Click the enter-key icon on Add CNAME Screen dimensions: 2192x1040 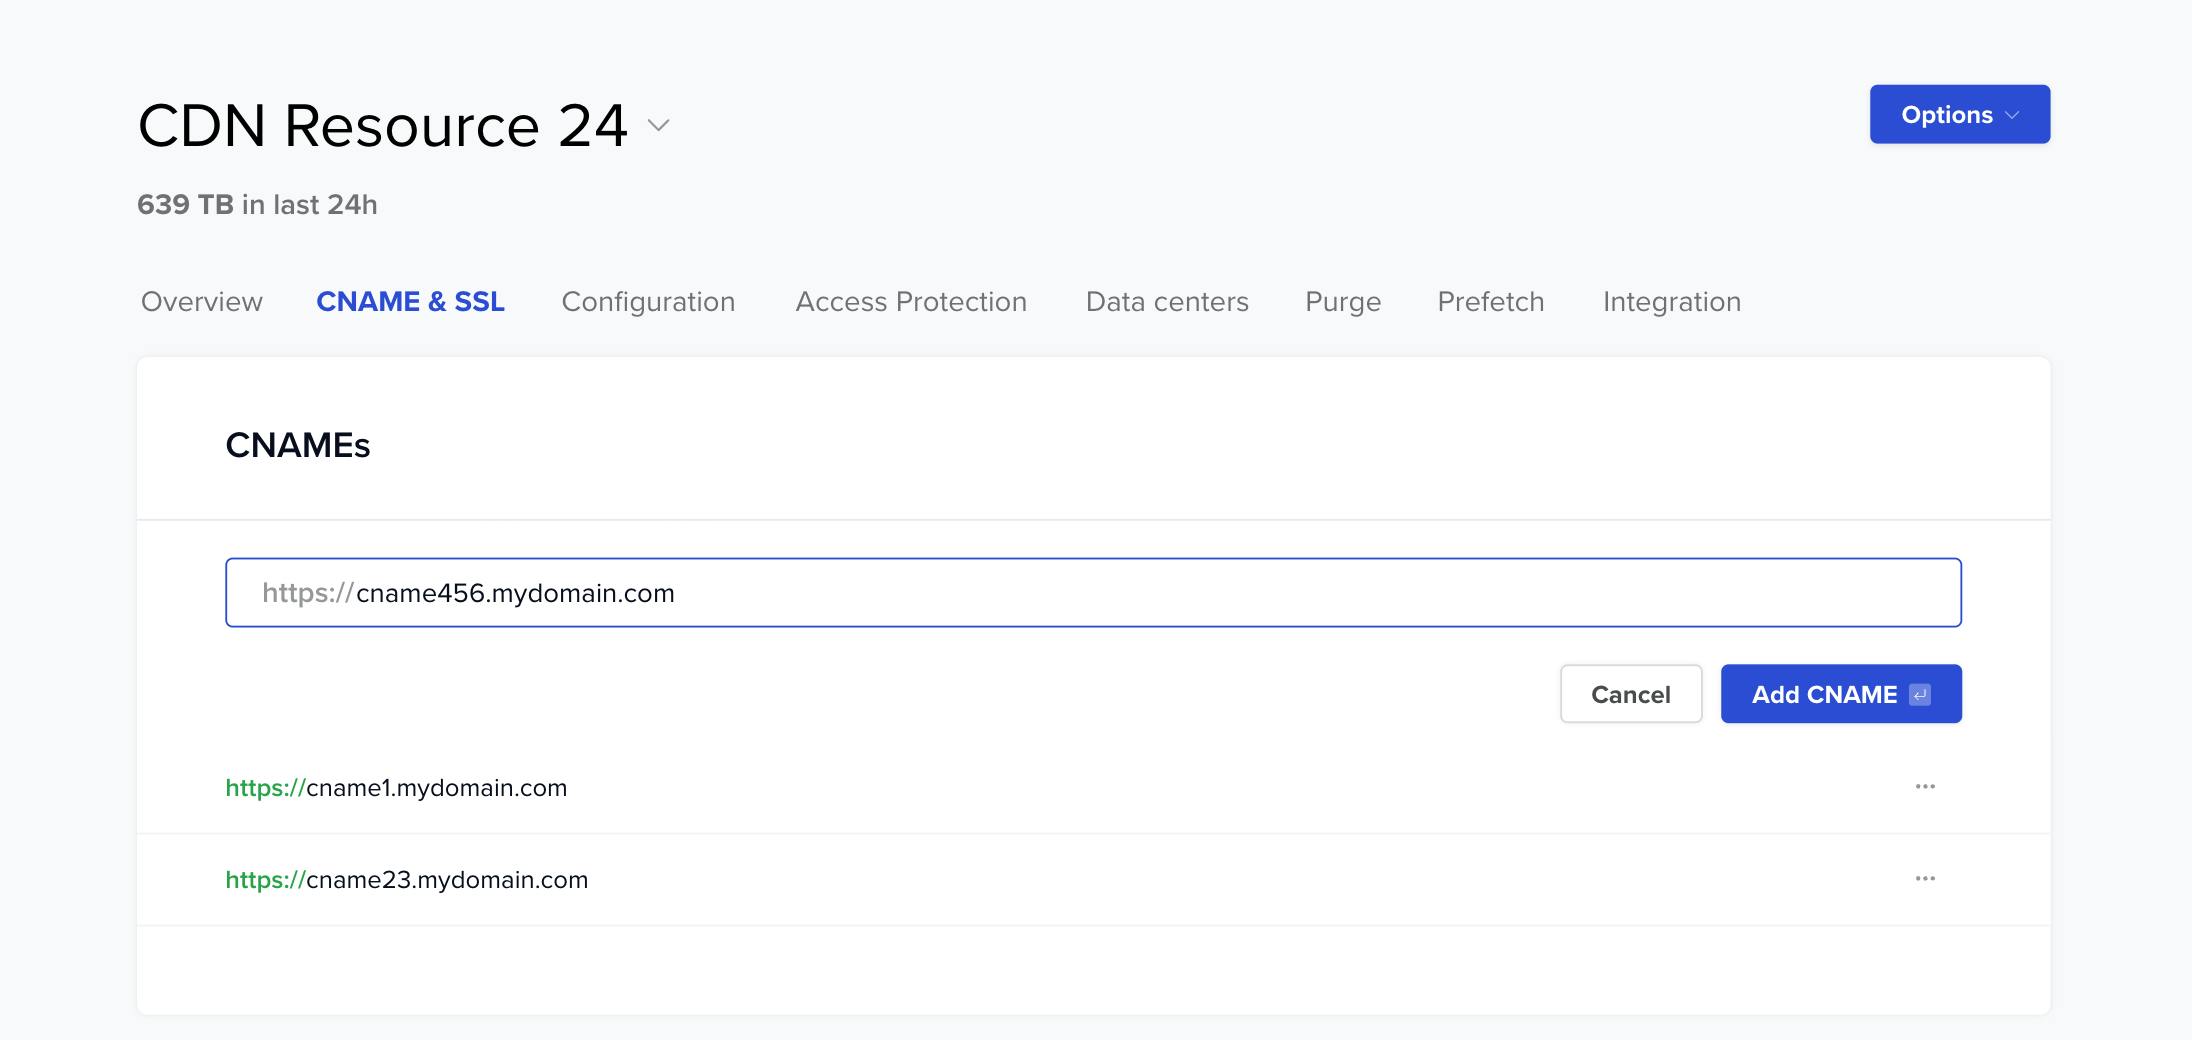coord(1919,695)
